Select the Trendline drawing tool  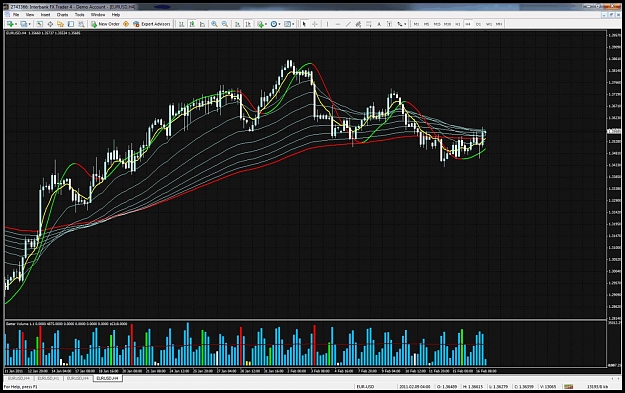[348, 24]
